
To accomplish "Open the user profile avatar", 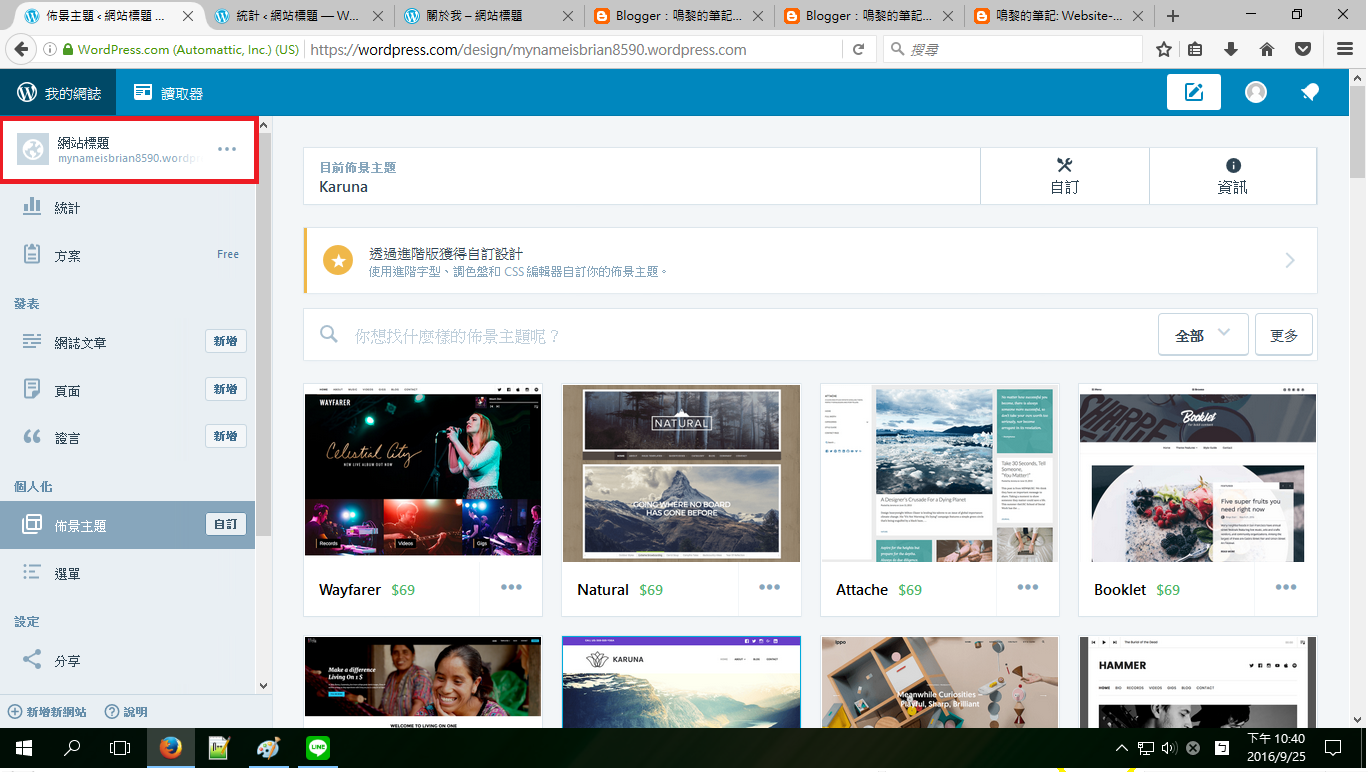I will coord(1255,92).
